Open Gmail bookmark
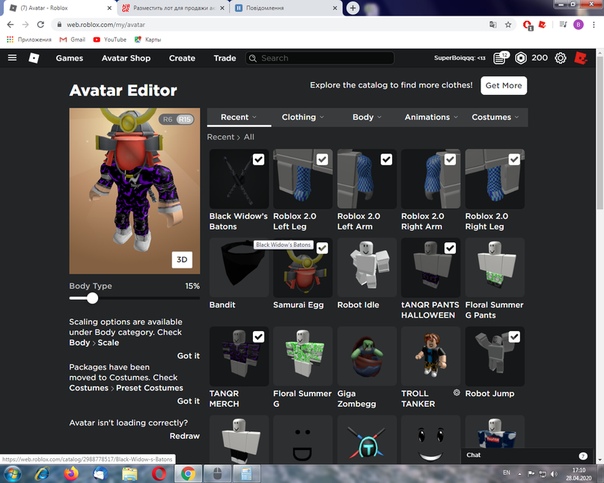 72,39
